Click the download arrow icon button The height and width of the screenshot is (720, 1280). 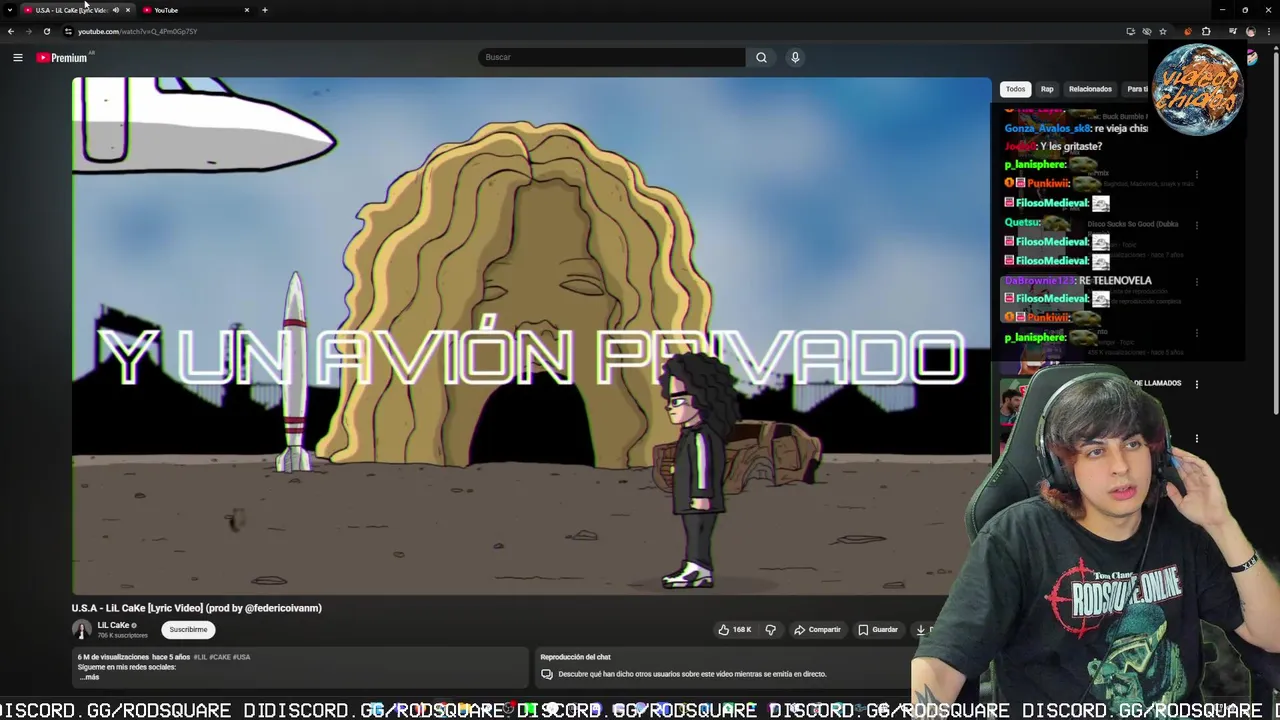click(921, 629)
